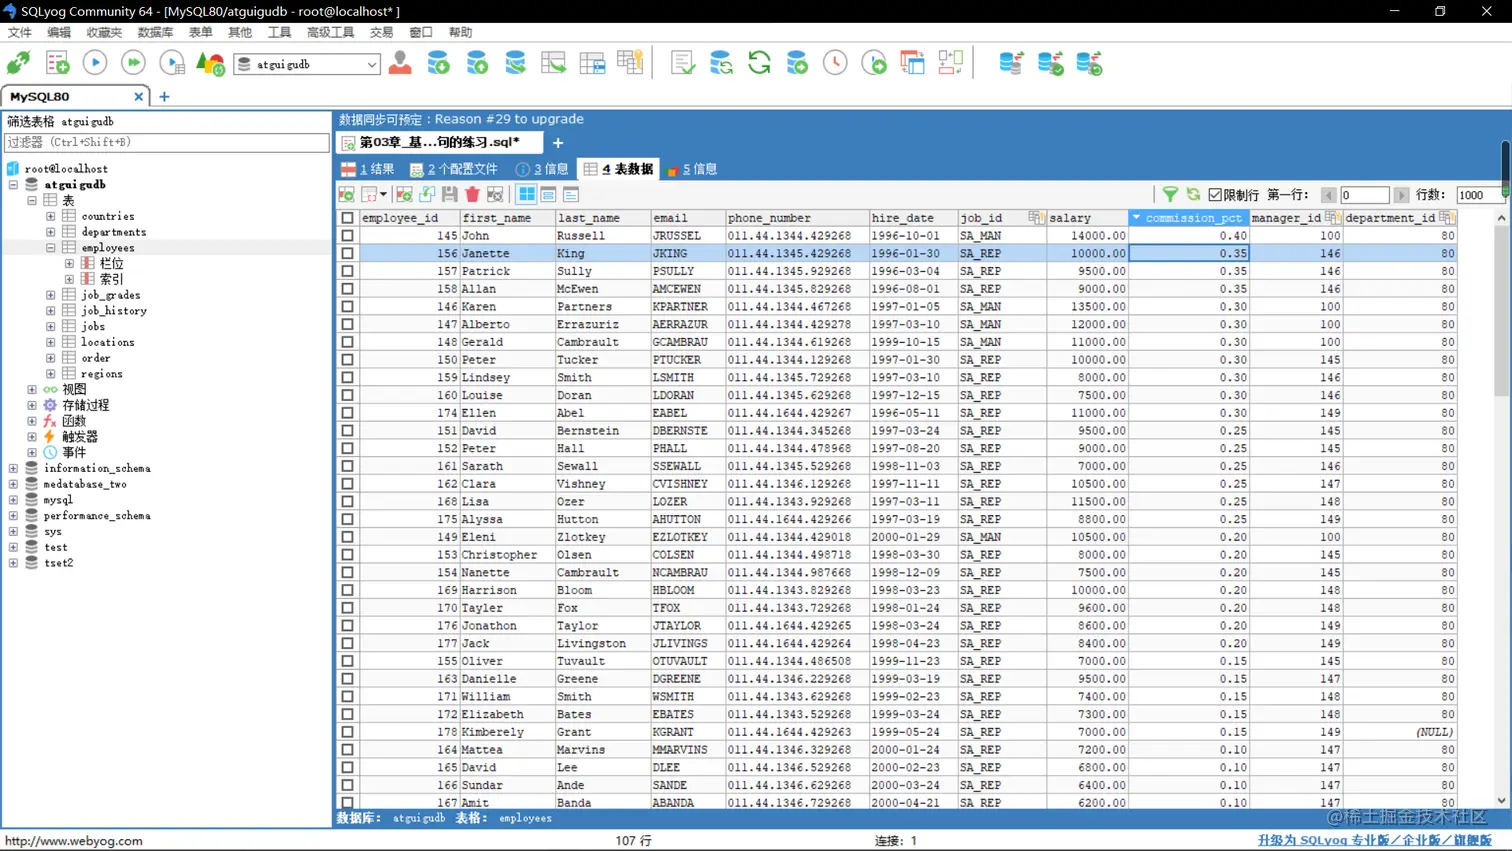Click the single-arrow Execute query button
The image size is (1512, 851).
pyautogui.click(x=95, y=63)
